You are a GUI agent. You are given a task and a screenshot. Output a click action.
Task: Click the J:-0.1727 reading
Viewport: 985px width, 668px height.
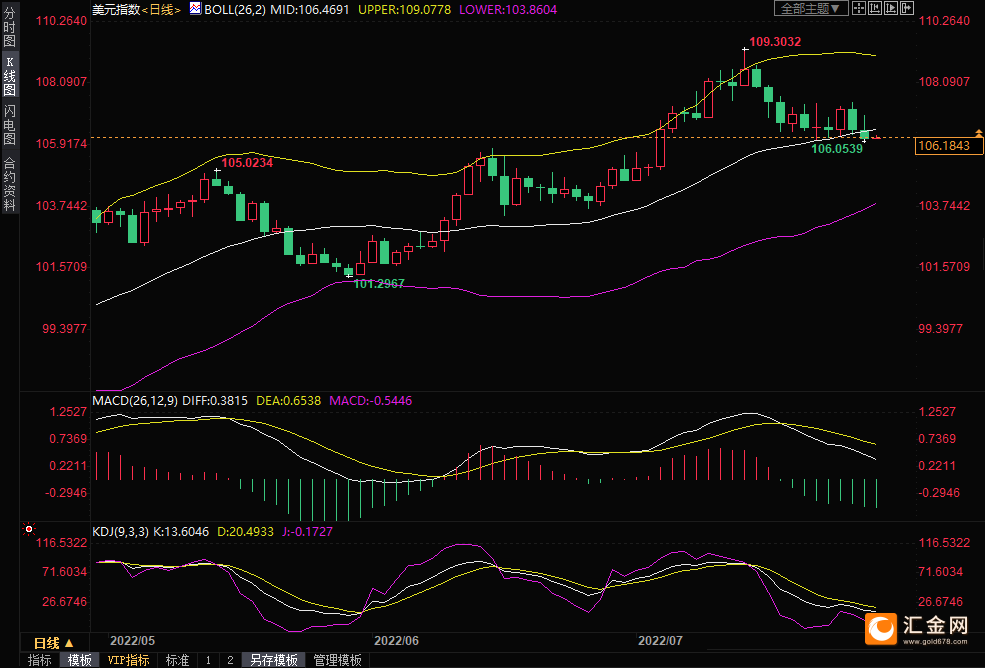click(307, 532)
